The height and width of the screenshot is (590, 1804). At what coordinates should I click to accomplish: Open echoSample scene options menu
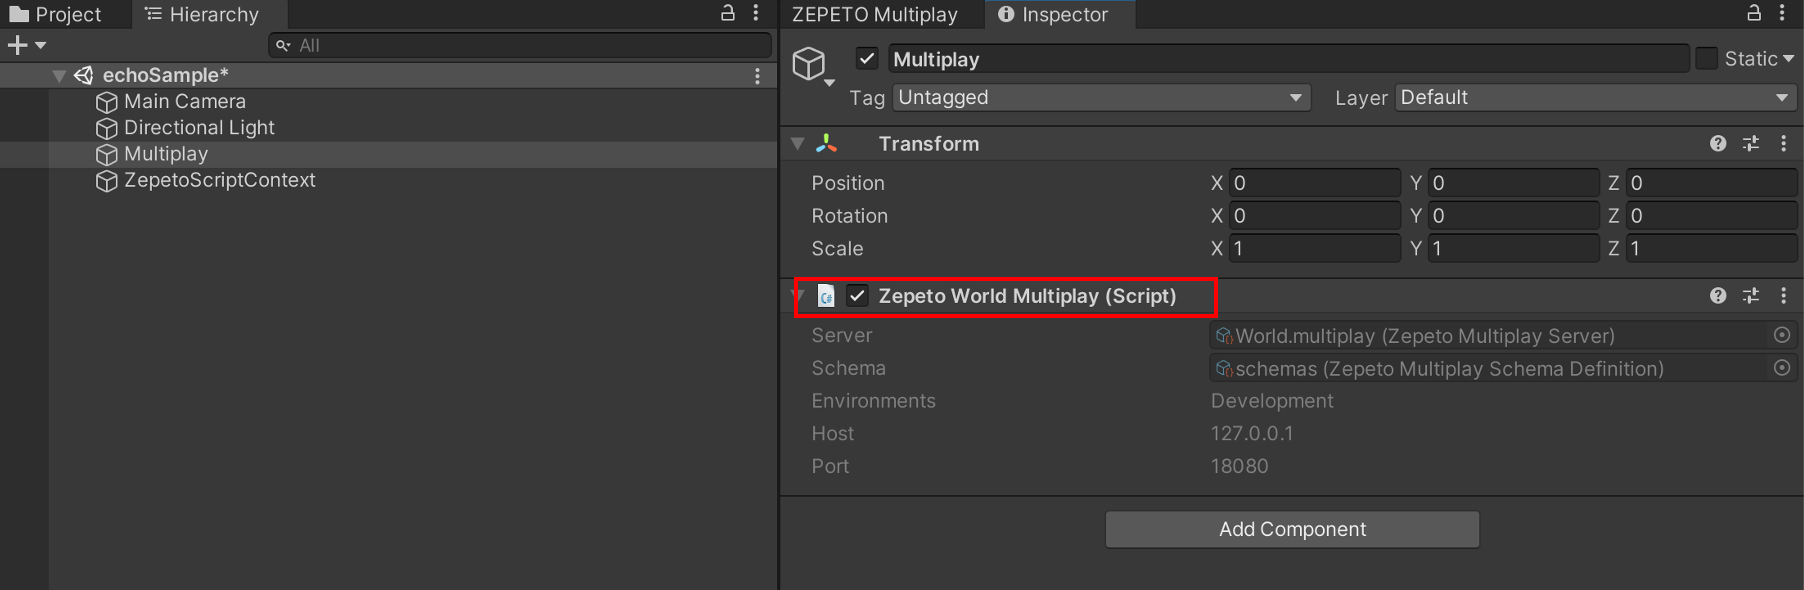click(757, 76)
